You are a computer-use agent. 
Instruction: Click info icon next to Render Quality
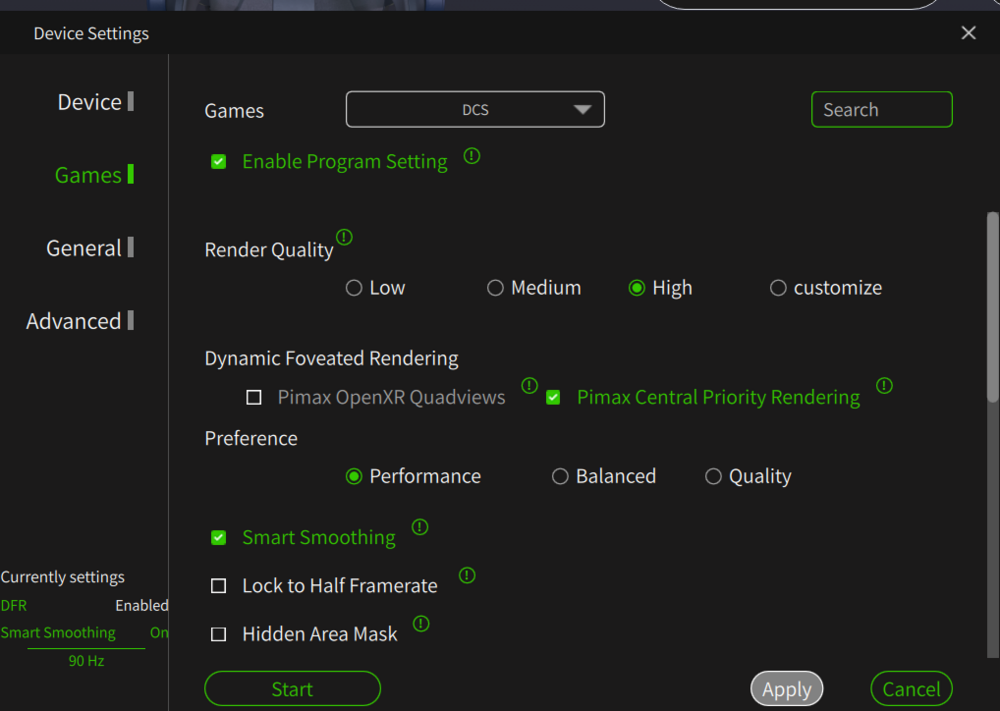coord(344,237)
